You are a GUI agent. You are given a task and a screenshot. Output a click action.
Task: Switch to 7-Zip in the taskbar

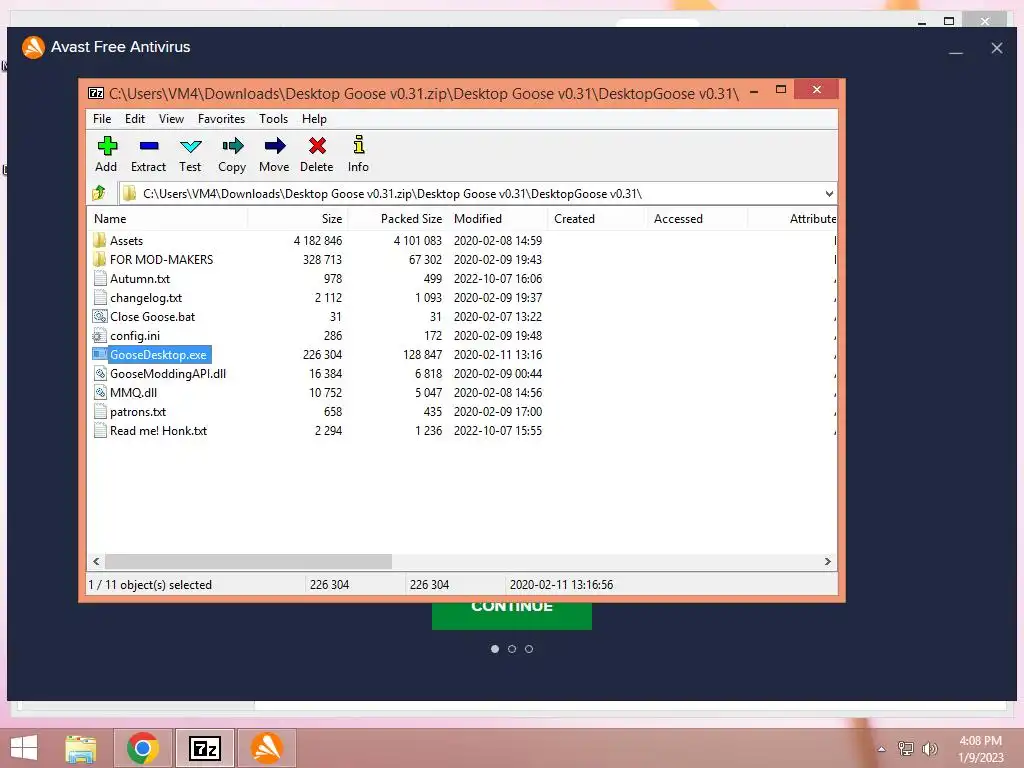point(204,748)
